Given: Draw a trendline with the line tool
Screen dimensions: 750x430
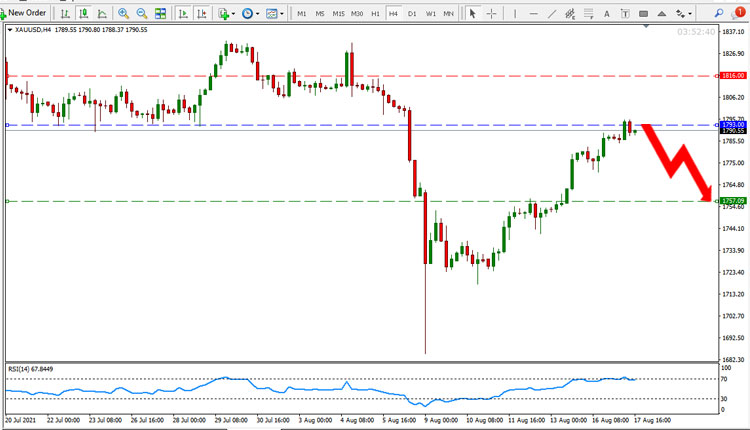Looking at the screenshot, I should tap(552, 14).
